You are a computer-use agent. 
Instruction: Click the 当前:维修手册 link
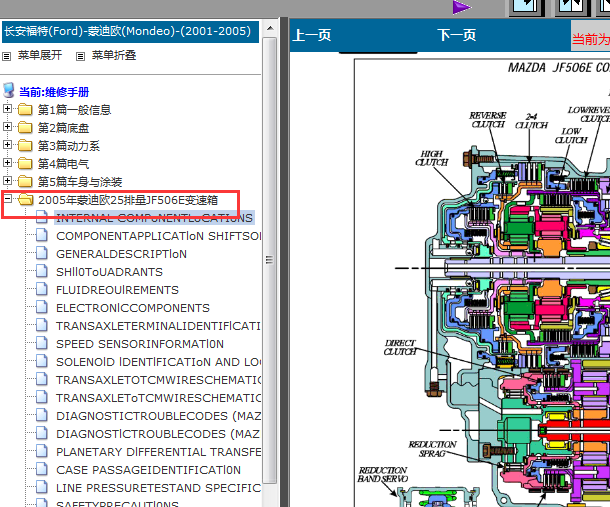[x=54, y=92]
